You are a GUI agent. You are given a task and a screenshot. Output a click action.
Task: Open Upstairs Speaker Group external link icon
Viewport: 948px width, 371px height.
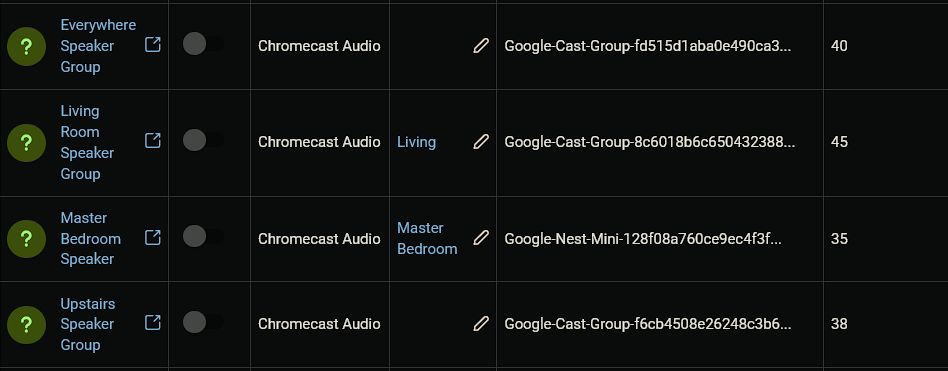point(153,323)
